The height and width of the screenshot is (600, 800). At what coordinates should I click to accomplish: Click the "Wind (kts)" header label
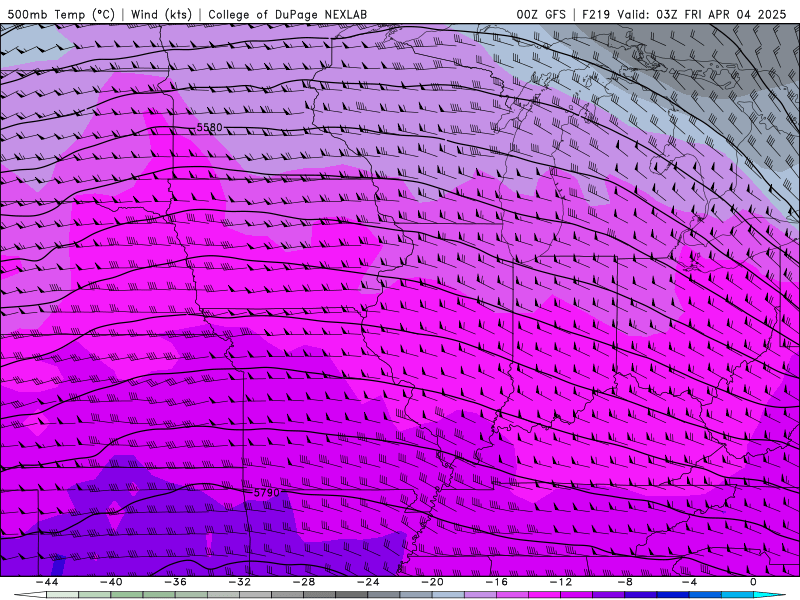coord(161,14)
